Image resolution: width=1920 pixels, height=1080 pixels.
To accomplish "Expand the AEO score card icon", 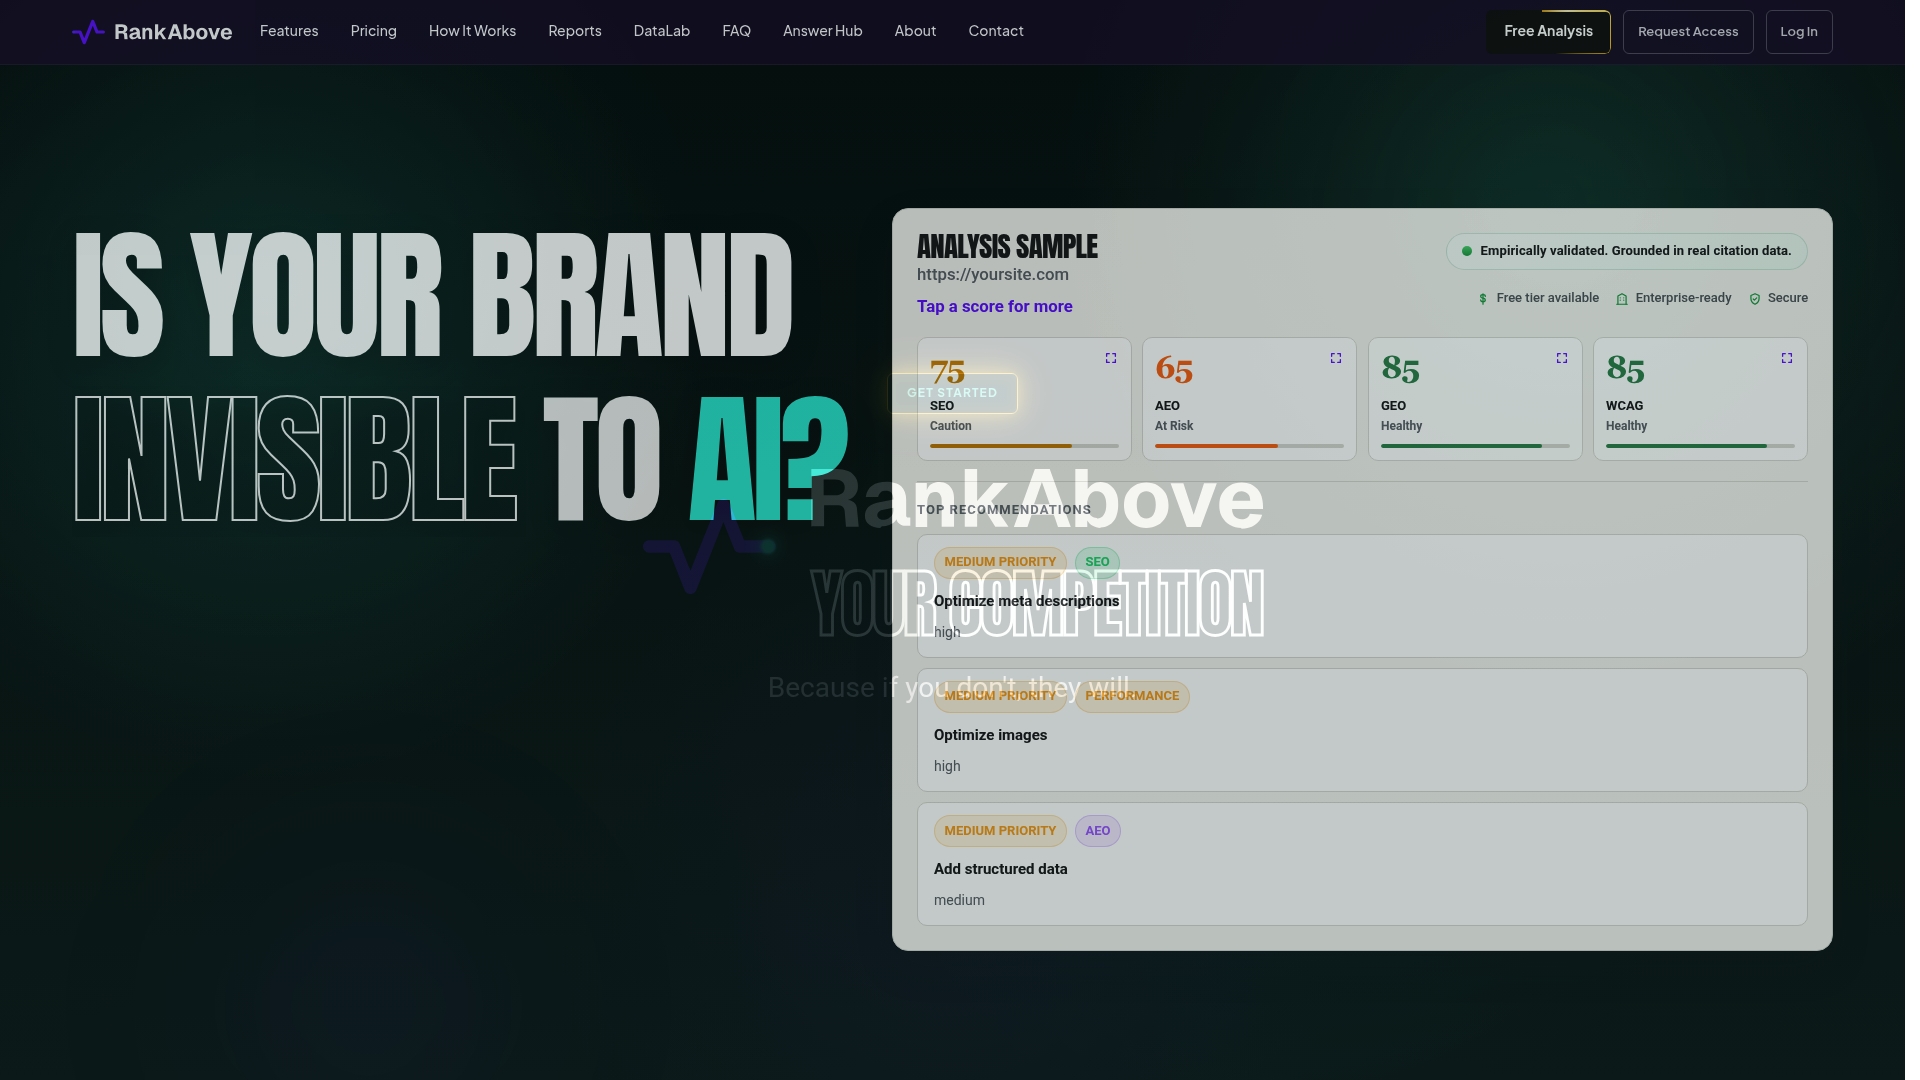I will click(x=1336, y=358).
